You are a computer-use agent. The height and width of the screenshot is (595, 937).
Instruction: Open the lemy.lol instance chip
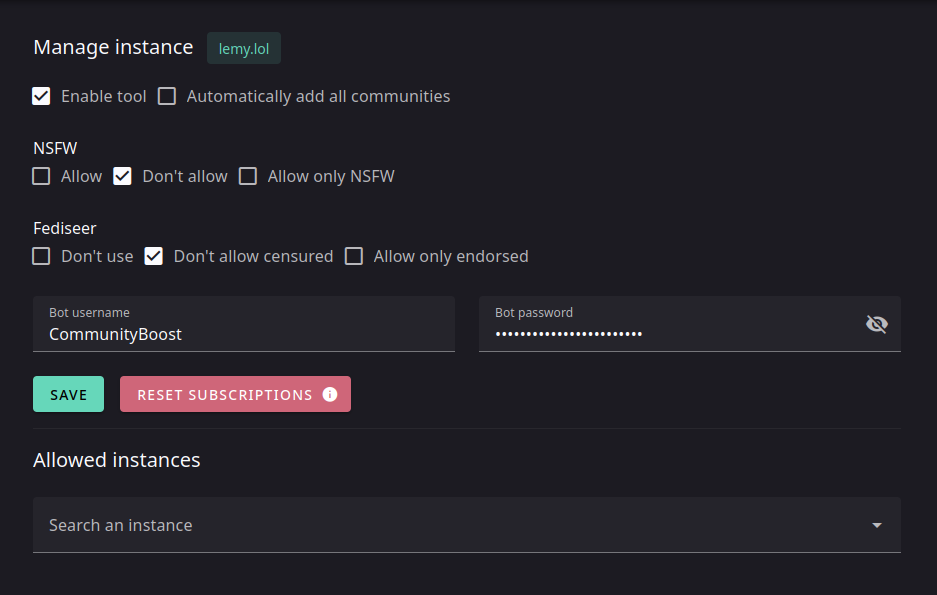[x=244, y=48]
